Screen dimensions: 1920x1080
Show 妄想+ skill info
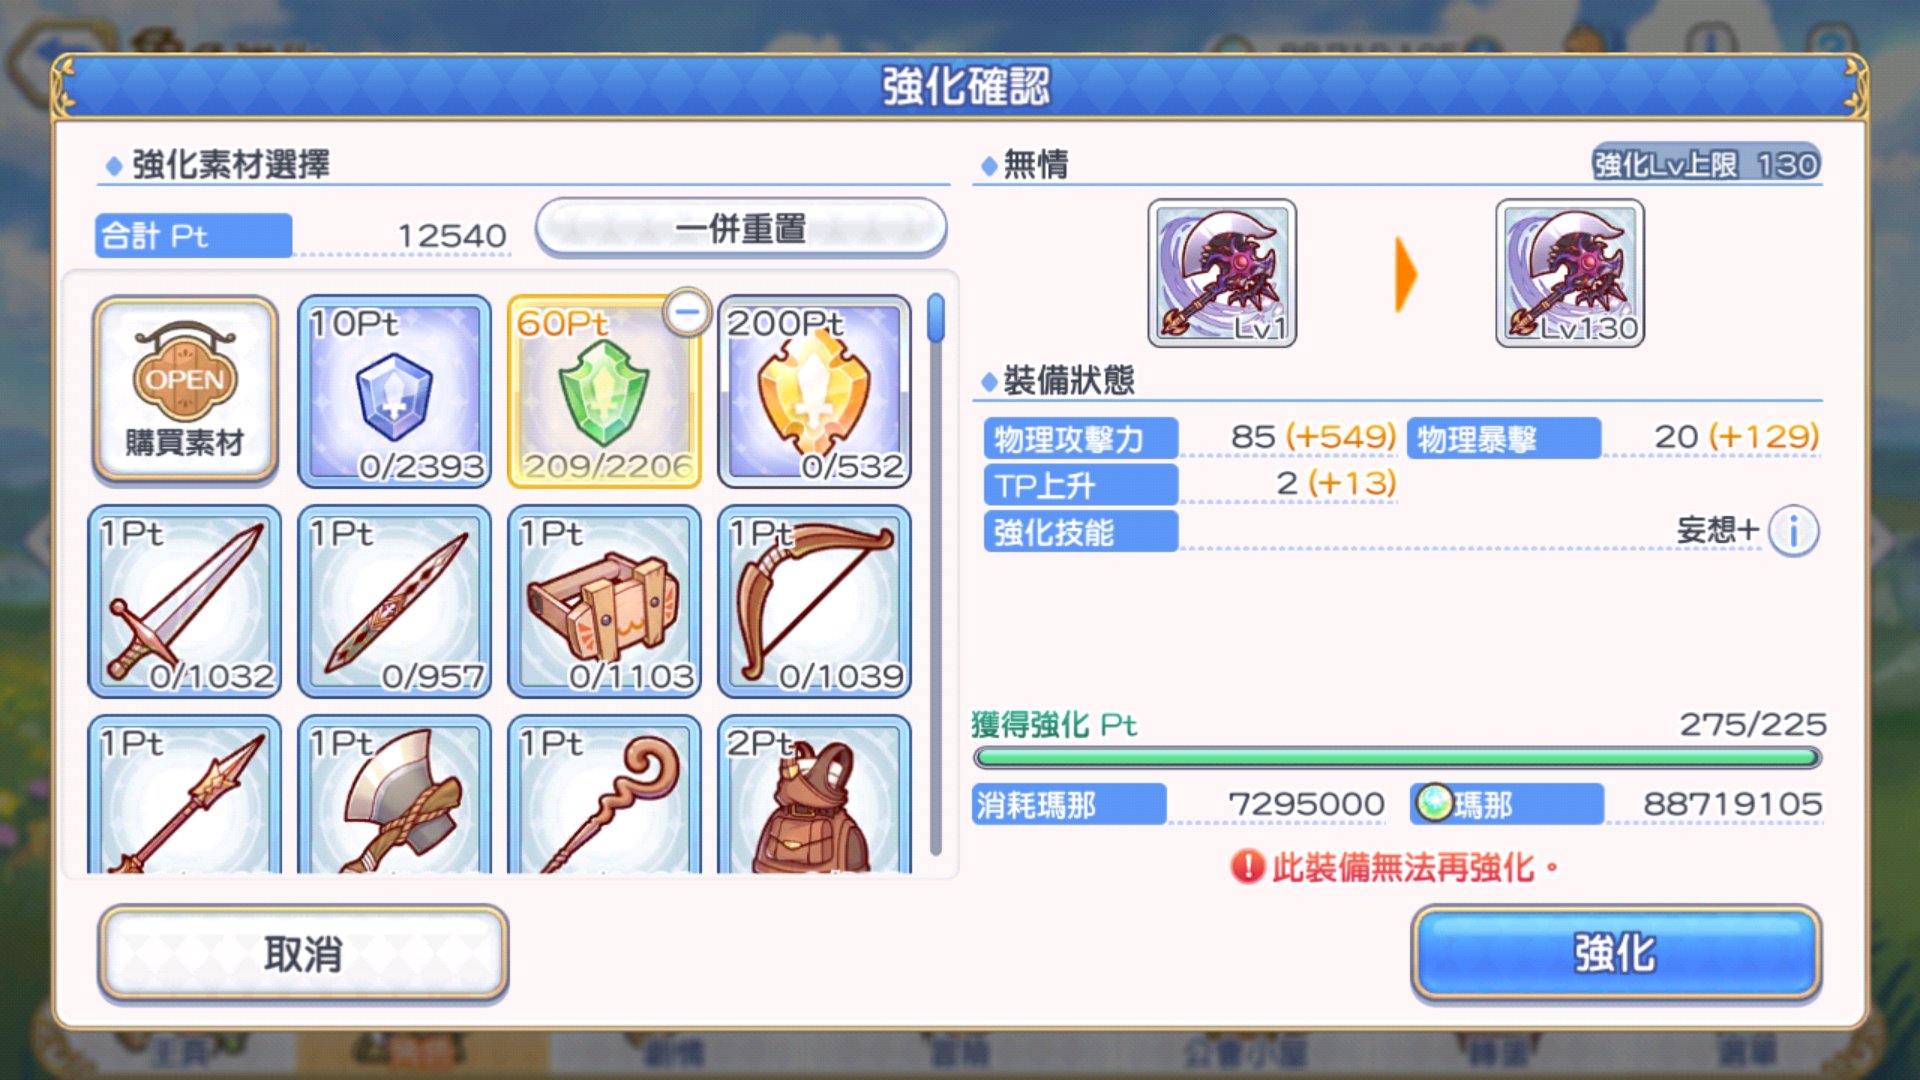tap(1793, 531)
